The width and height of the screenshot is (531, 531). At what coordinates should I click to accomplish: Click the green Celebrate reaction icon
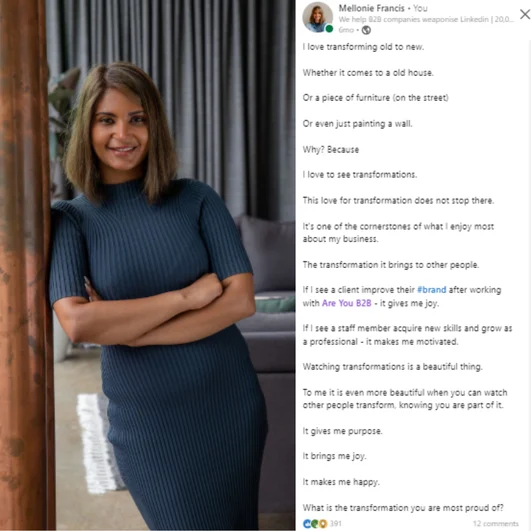coord(315,524)
